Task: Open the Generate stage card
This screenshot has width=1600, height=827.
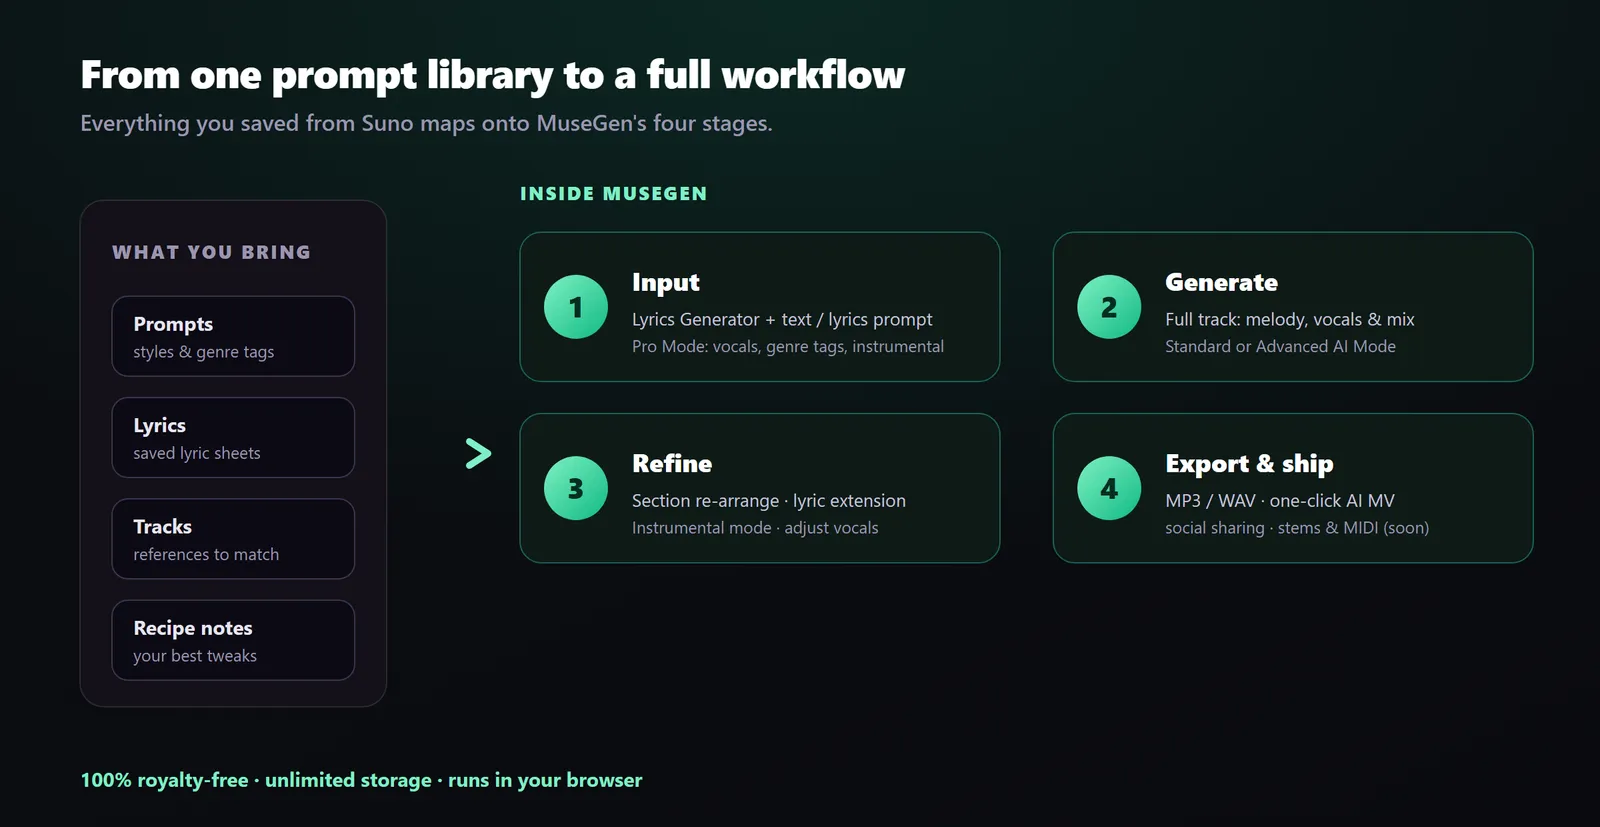Action: pos(1293,307)
